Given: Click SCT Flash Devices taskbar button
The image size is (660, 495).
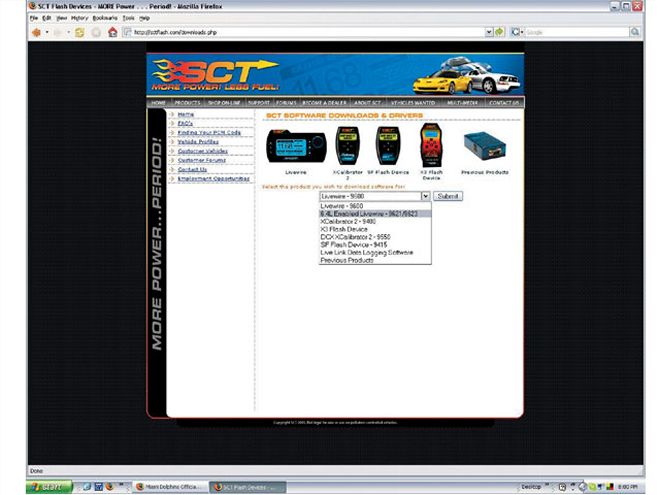Looking at the screenshot, I should (x=248, y=487).
